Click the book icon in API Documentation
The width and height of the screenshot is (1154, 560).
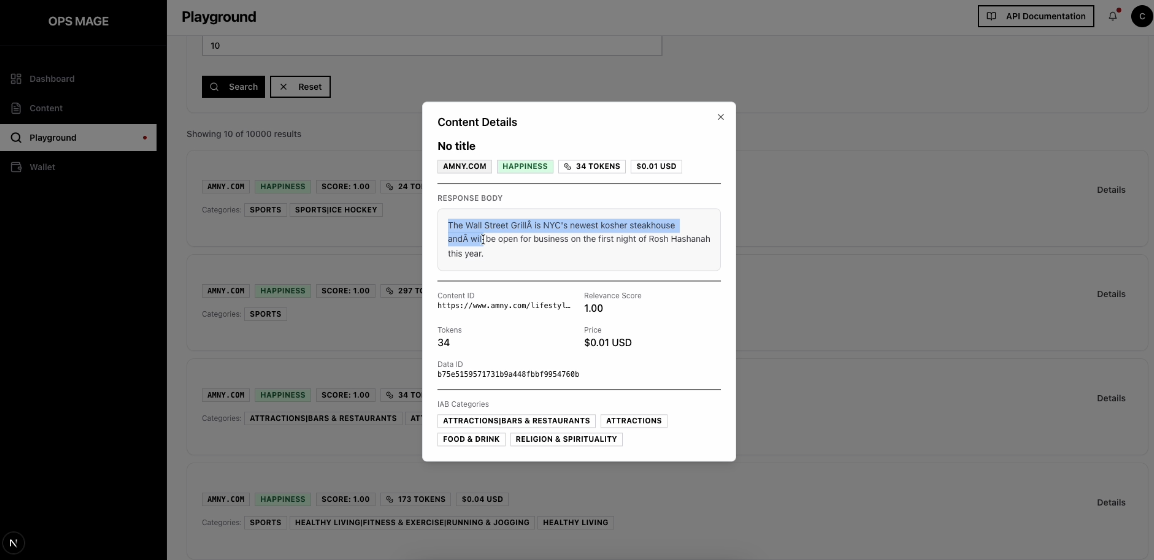[x=991, y=16]
